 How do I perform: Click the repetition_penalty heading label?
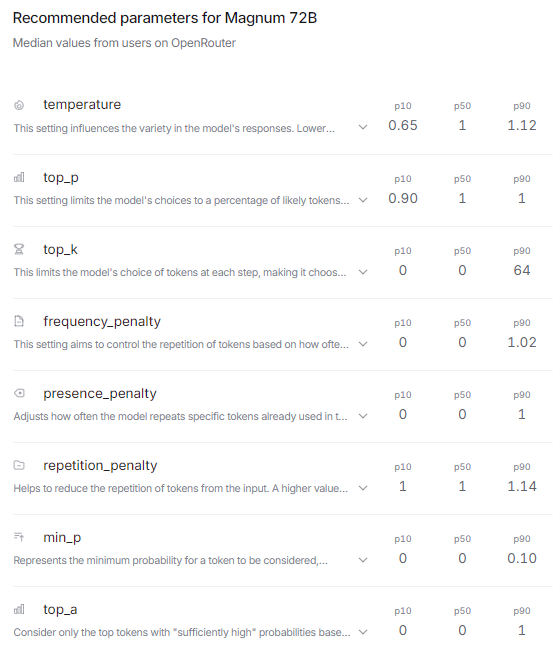(x=100, y=465)
